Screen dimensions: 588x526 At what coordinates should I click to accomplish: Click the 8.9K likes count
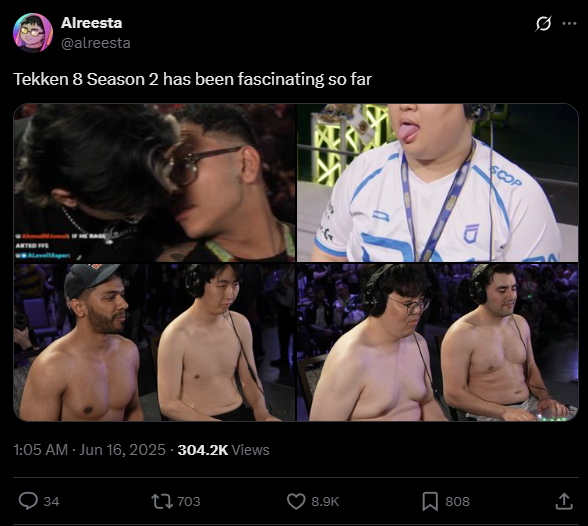[x=325, y=502]
